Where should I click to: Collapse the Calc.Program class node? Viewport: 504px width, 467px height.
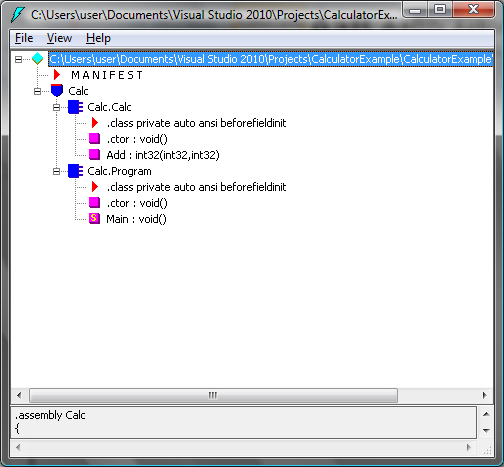(56, 171)
